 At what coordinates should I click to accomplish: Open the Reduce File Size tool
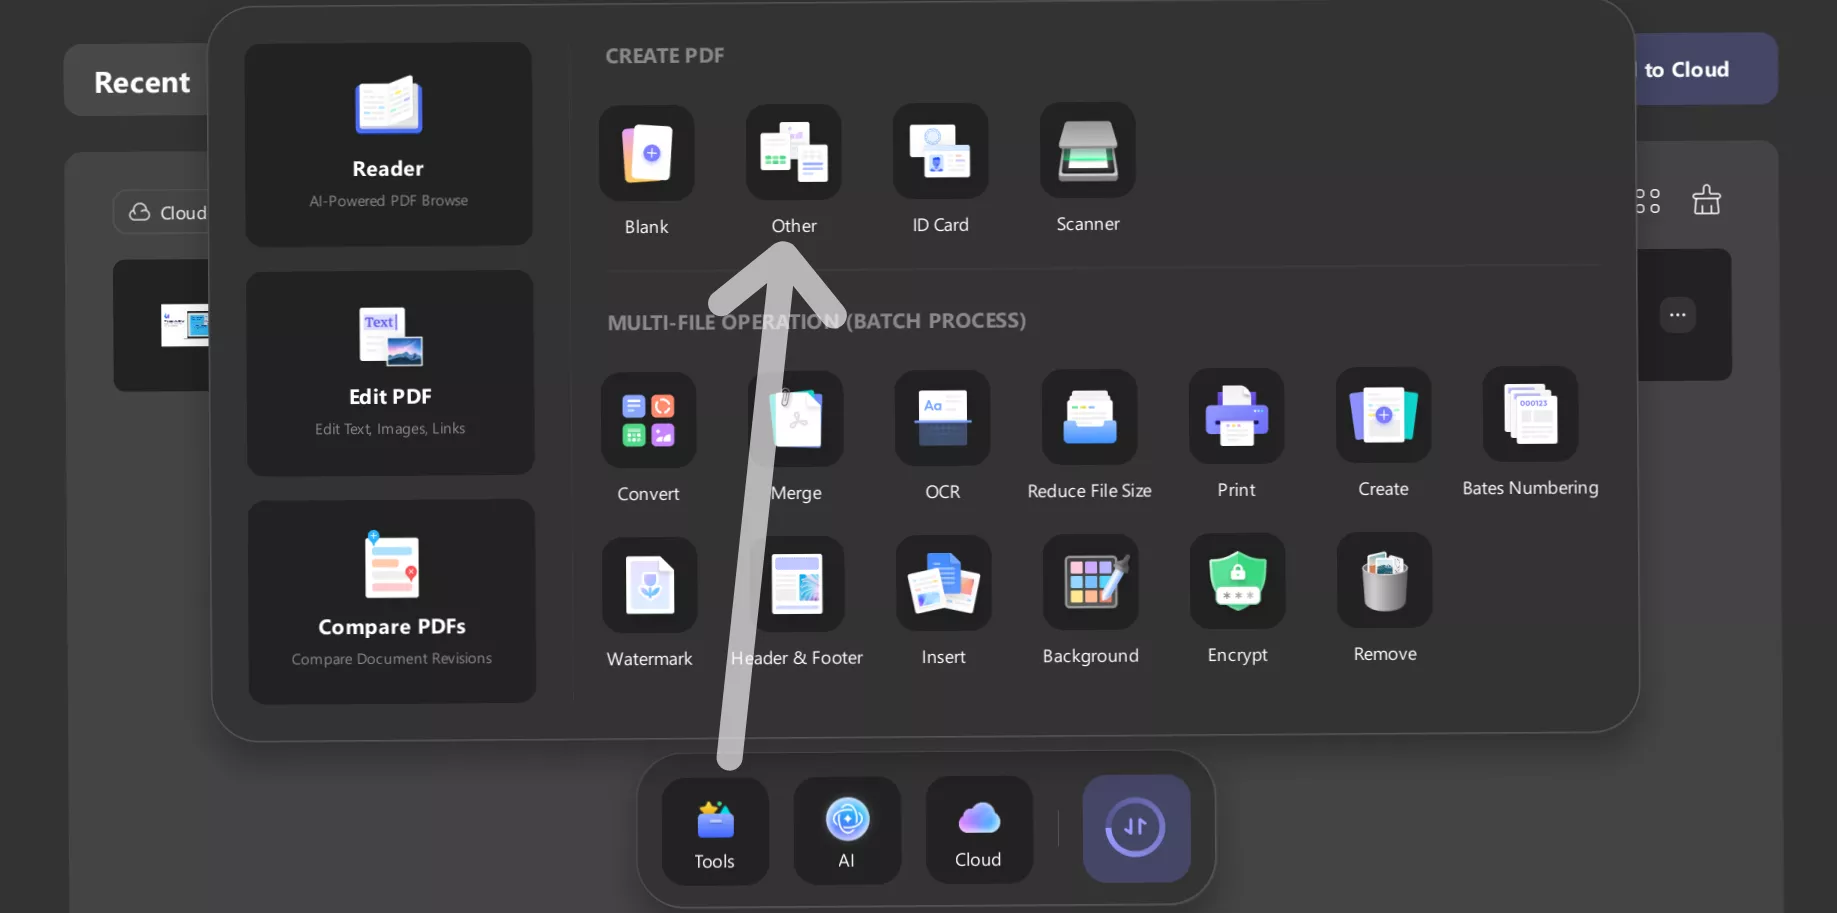(x=1089, y=417)
